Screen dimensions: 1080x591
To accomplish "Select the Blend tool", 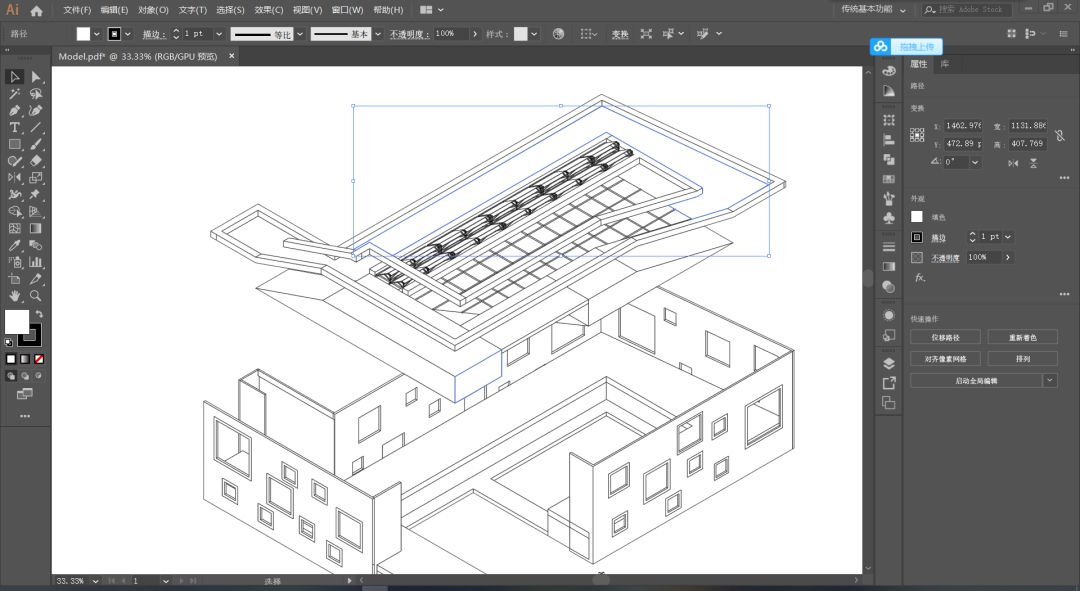I will pyautogui.click(x=36, y=245).
